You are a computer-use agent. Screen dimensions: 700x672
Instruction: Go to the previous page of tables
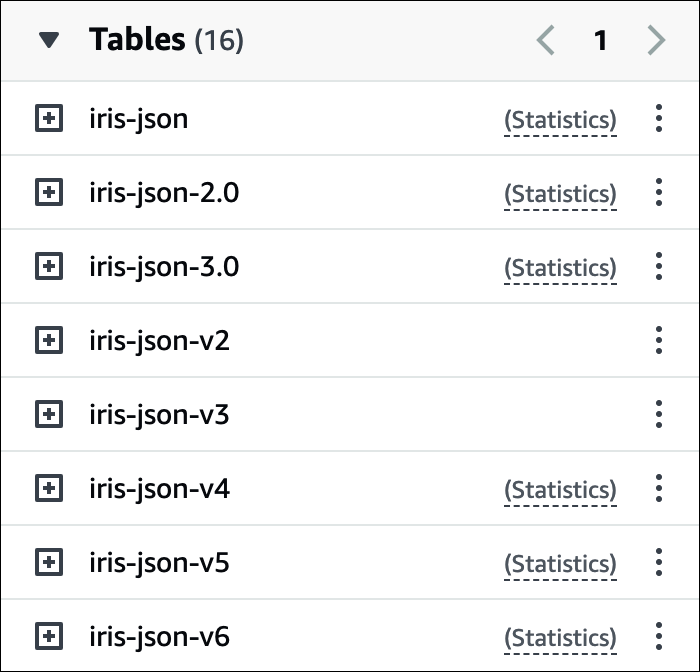click(x=545, y=41)
